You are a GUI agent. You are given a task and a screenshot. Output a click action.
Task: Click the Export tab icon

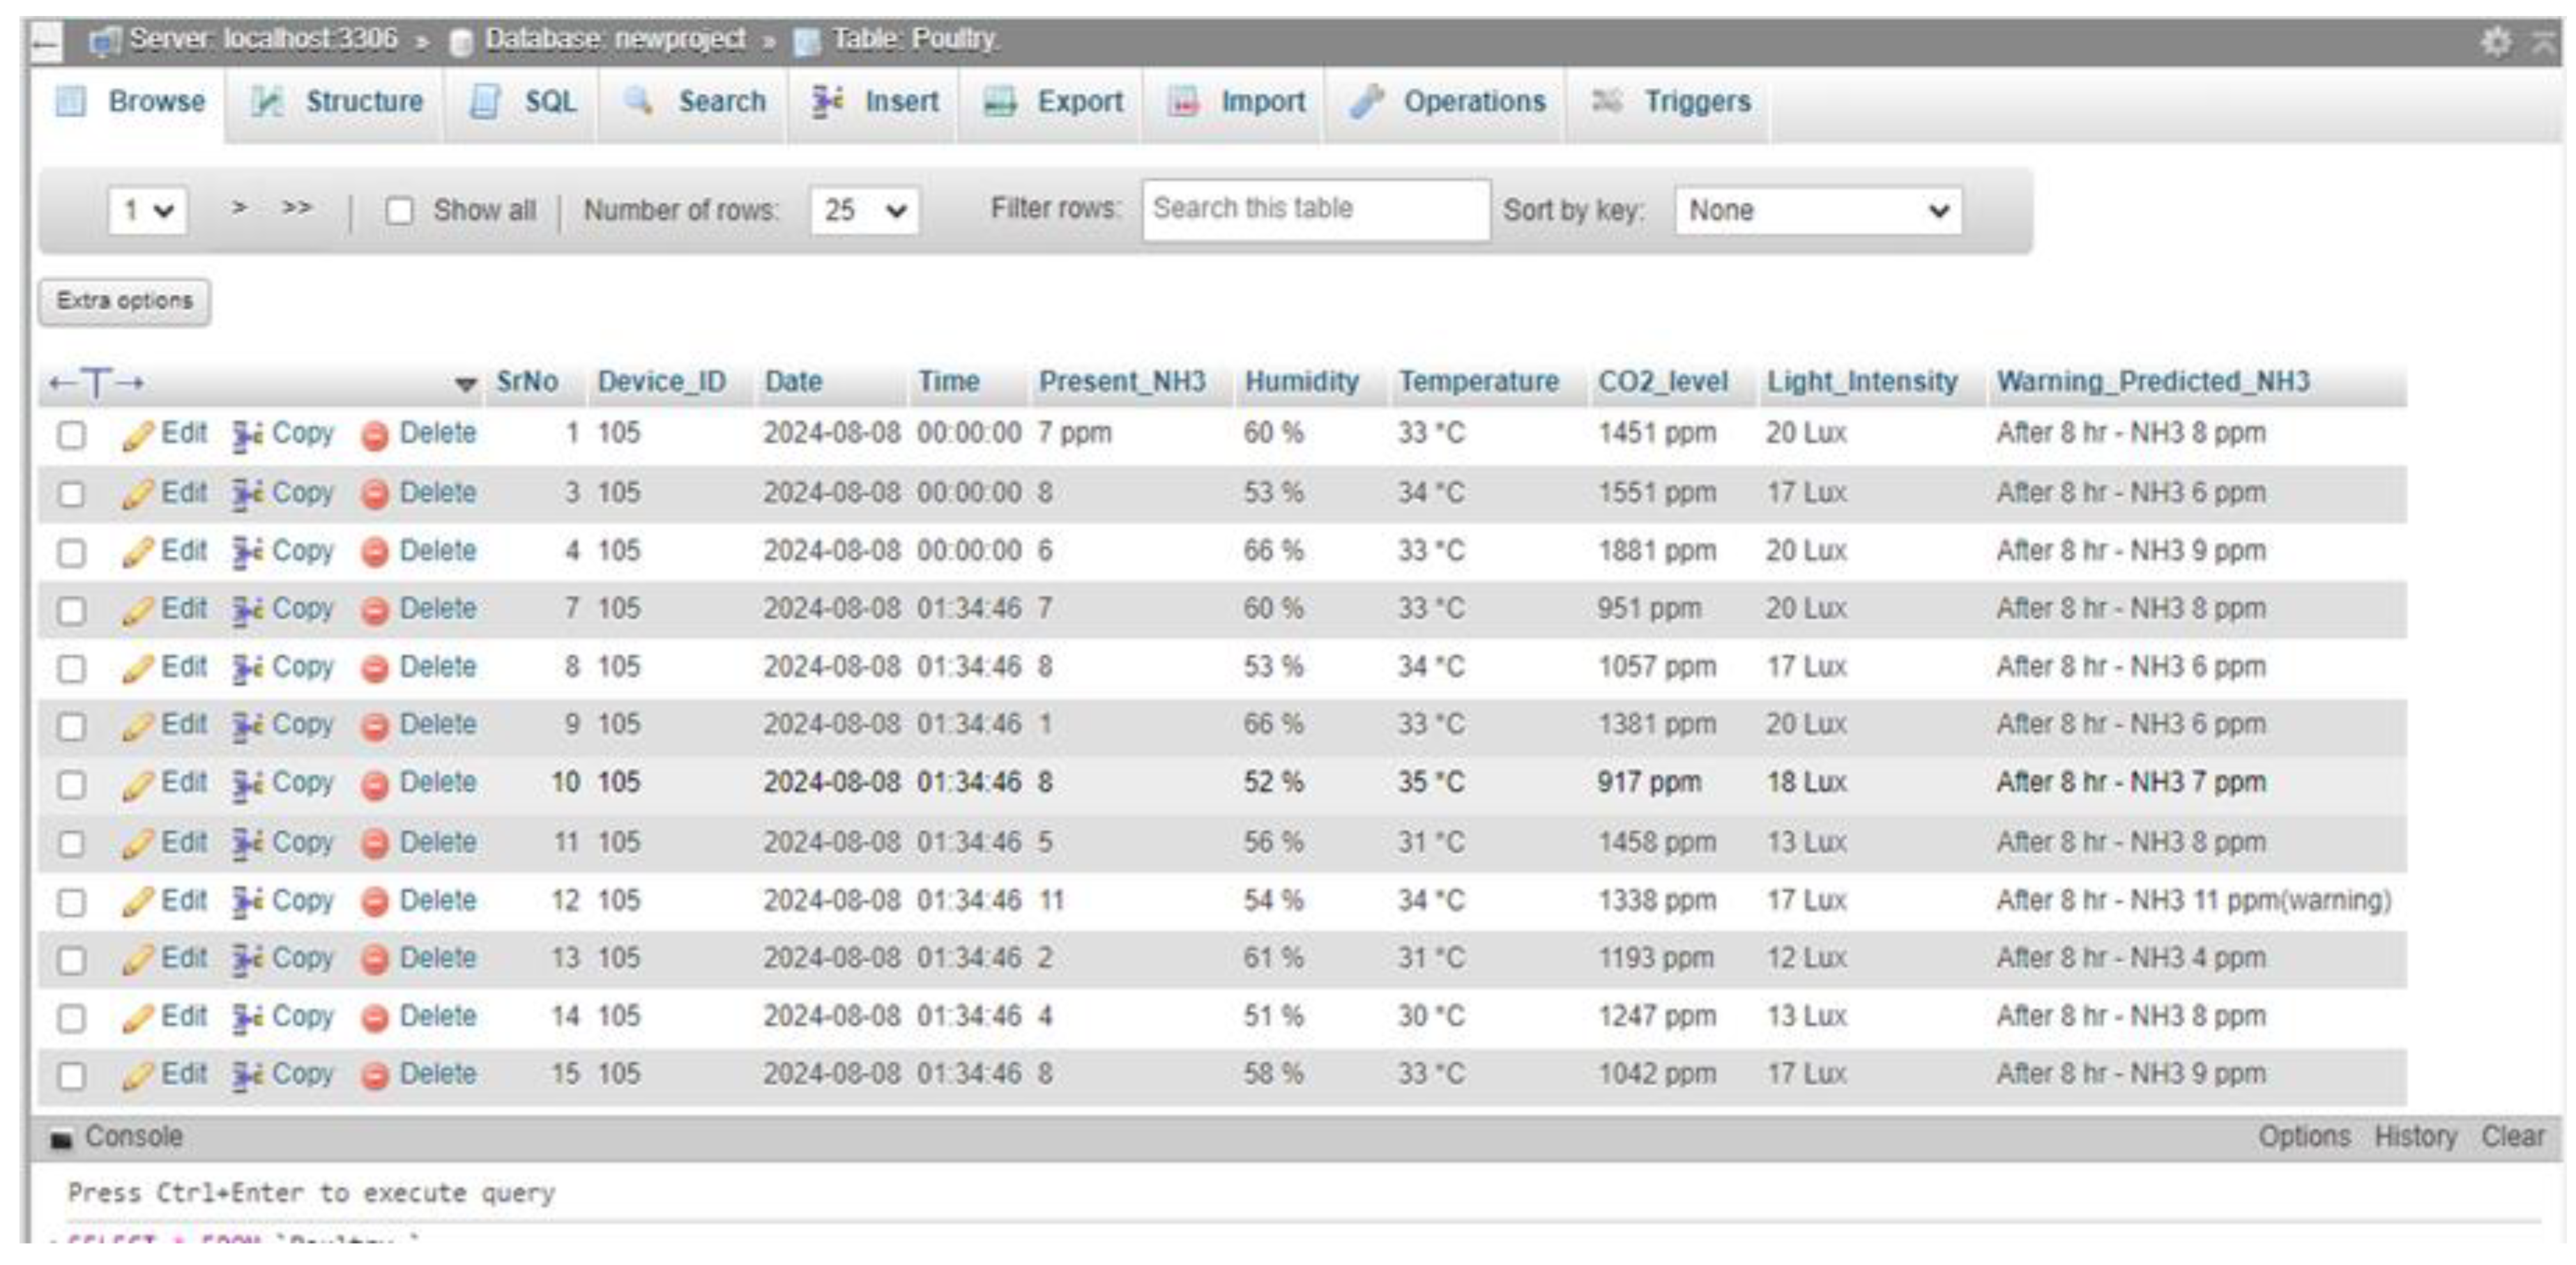click(x=1000, y=102)
